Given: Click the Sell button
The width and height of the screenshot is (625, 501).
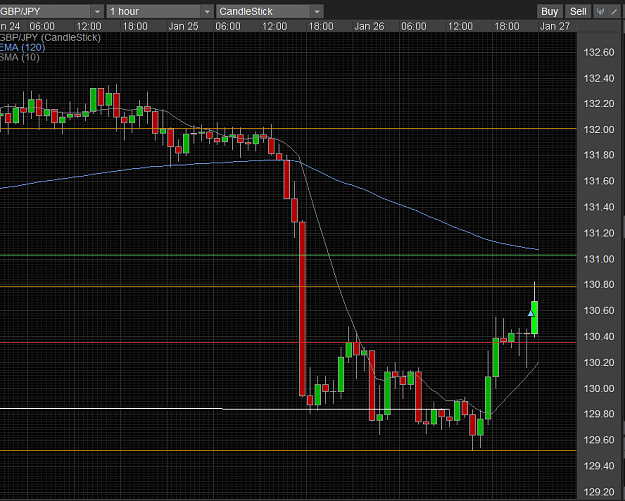Looking at the screenshot, I should tap(578, 12).
